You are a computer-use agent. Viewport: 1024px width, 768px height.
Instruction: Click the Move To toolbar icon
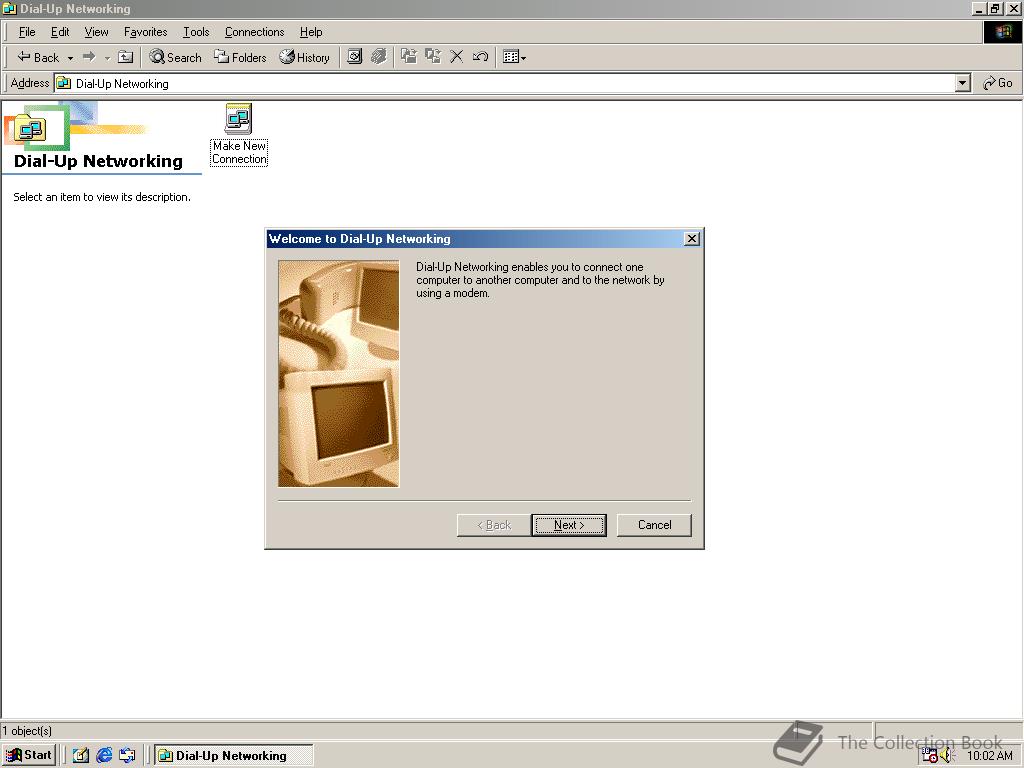pyautogui.click(x=409, y=57)
